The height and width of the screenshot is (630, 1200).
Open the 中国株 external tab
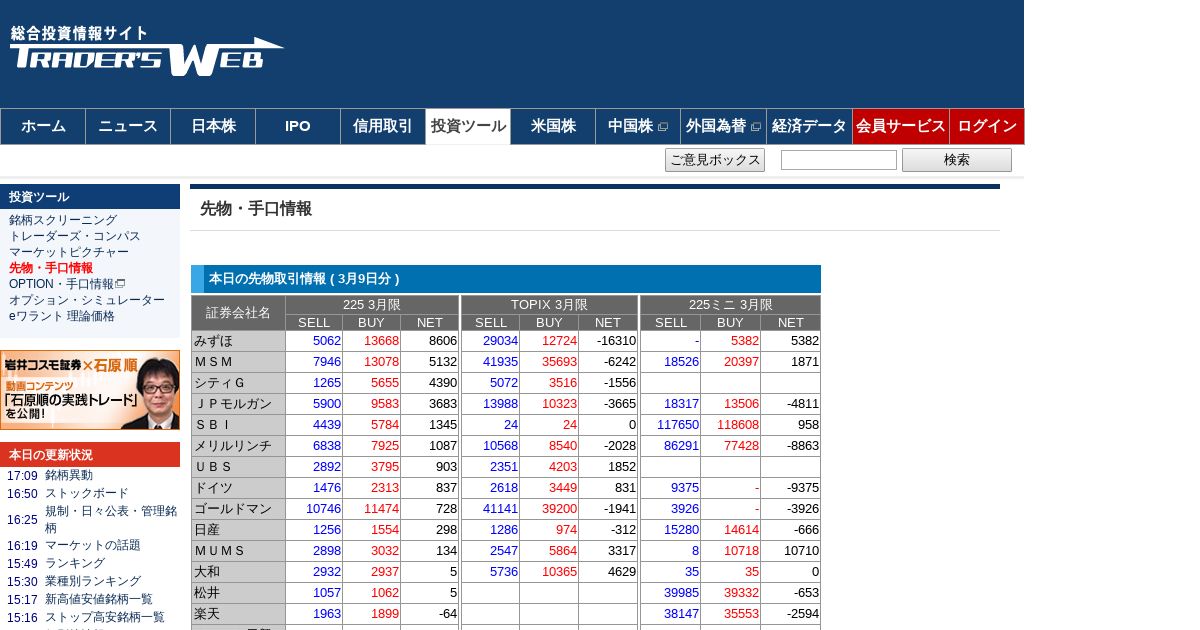638,126
